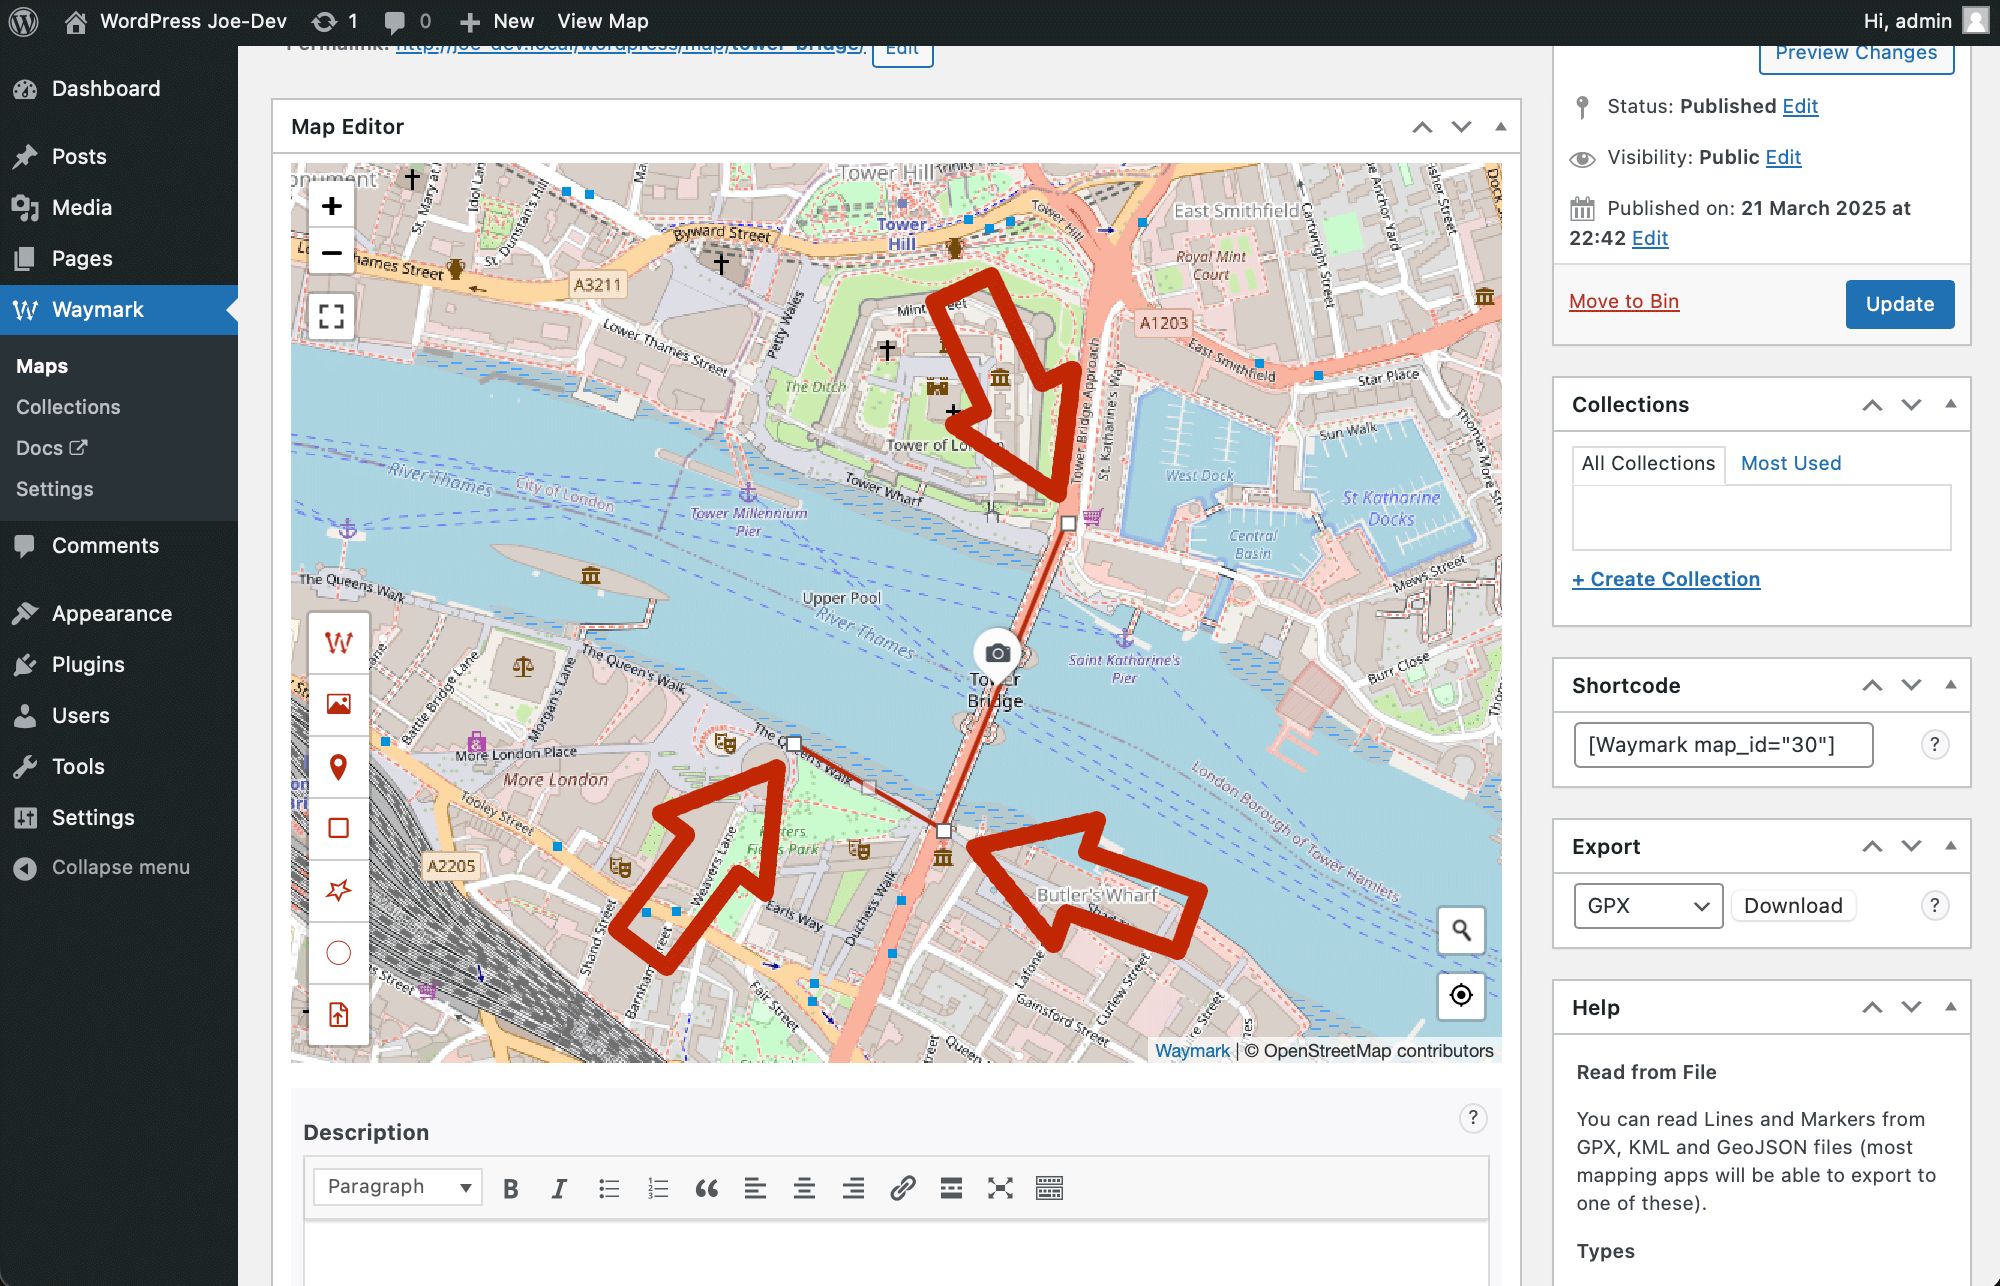Select the read from file tool
Image resolution: width=2000 pixels, height=1286 pixels.
click(338, 1015)
